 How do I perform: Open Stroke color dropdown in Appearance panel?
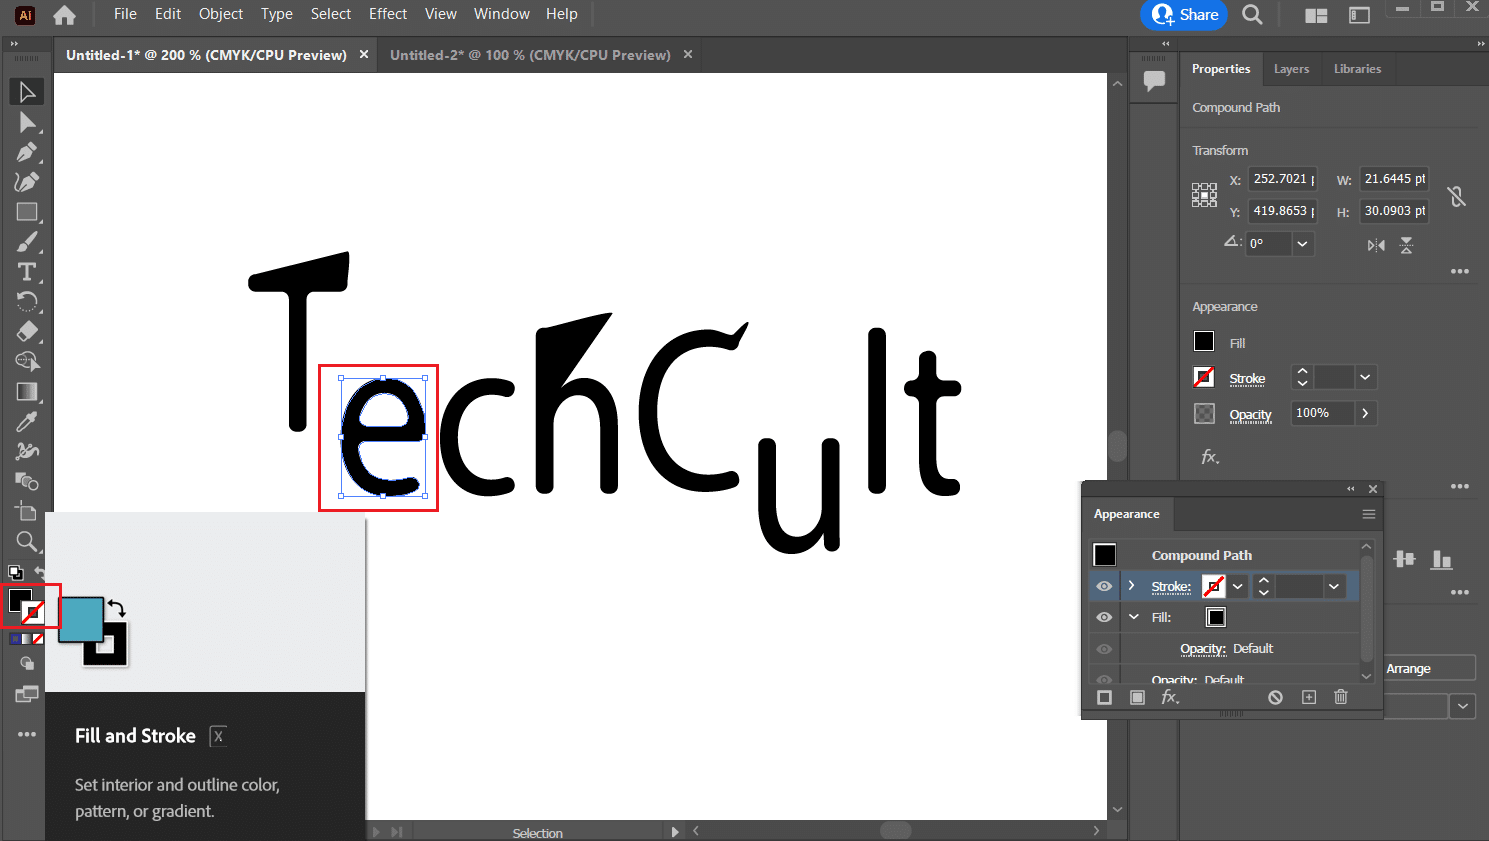pos(1238,587)
